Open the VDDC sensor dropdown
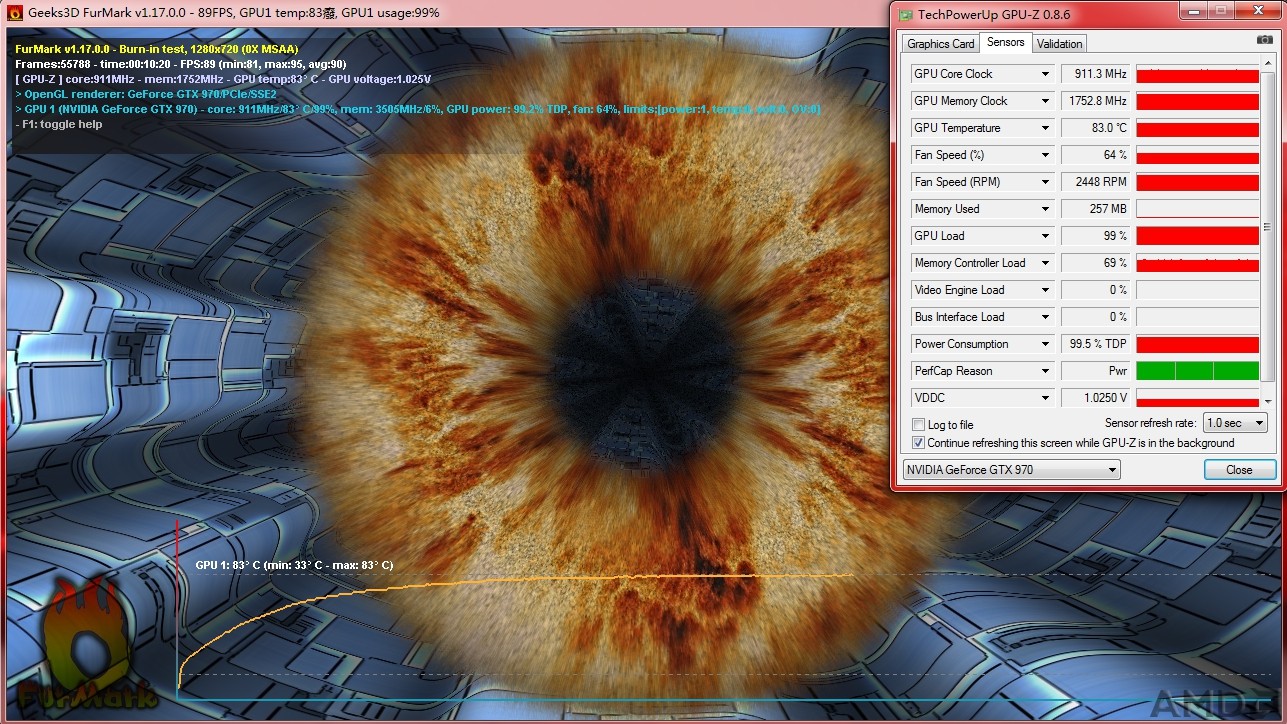The image size is (1287, 724). click(1046, 398)
